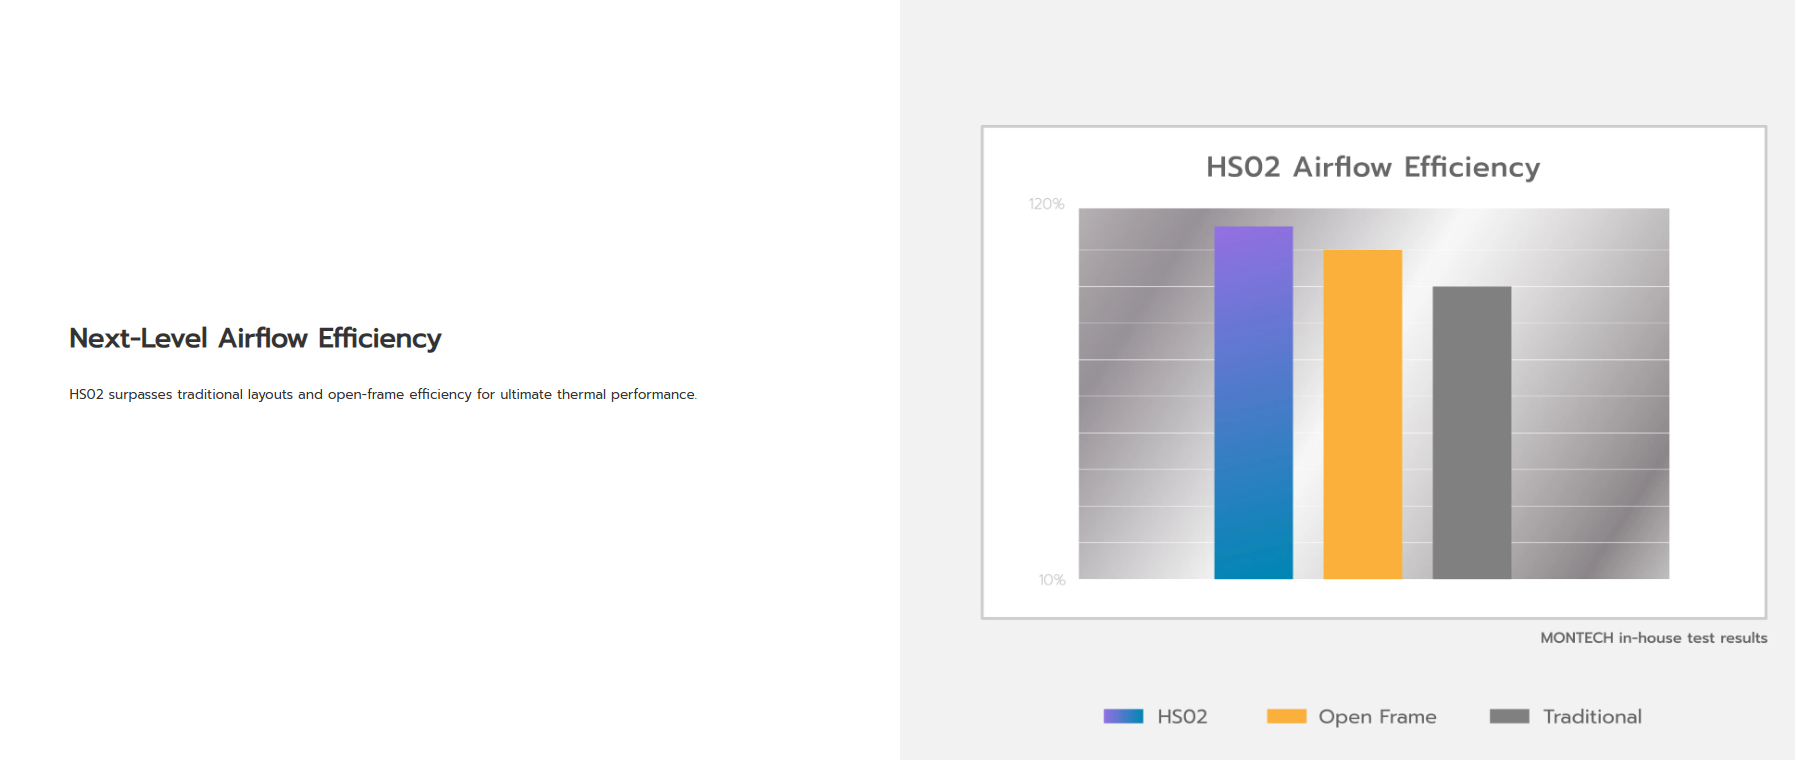Viewport: 1795px width, 760px height.
Task: Click the orange Open Frame legend swatch
Action: 1286,716
